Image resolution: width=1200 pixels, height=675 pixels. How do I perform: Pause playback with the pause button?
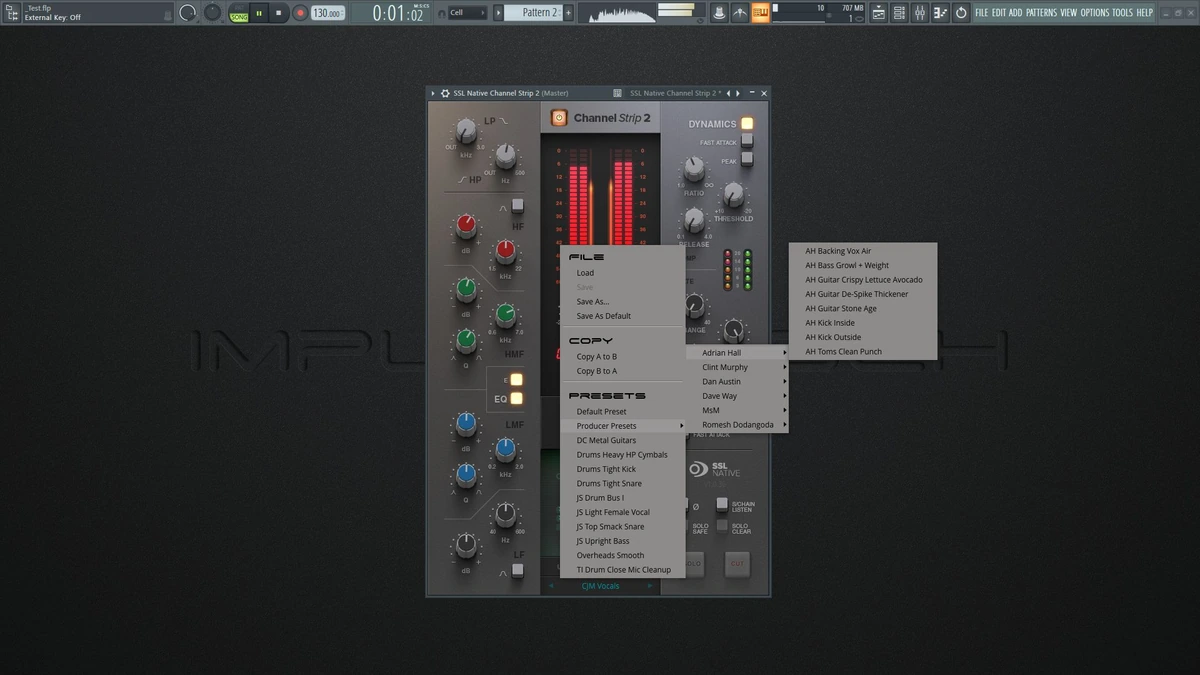259,13
